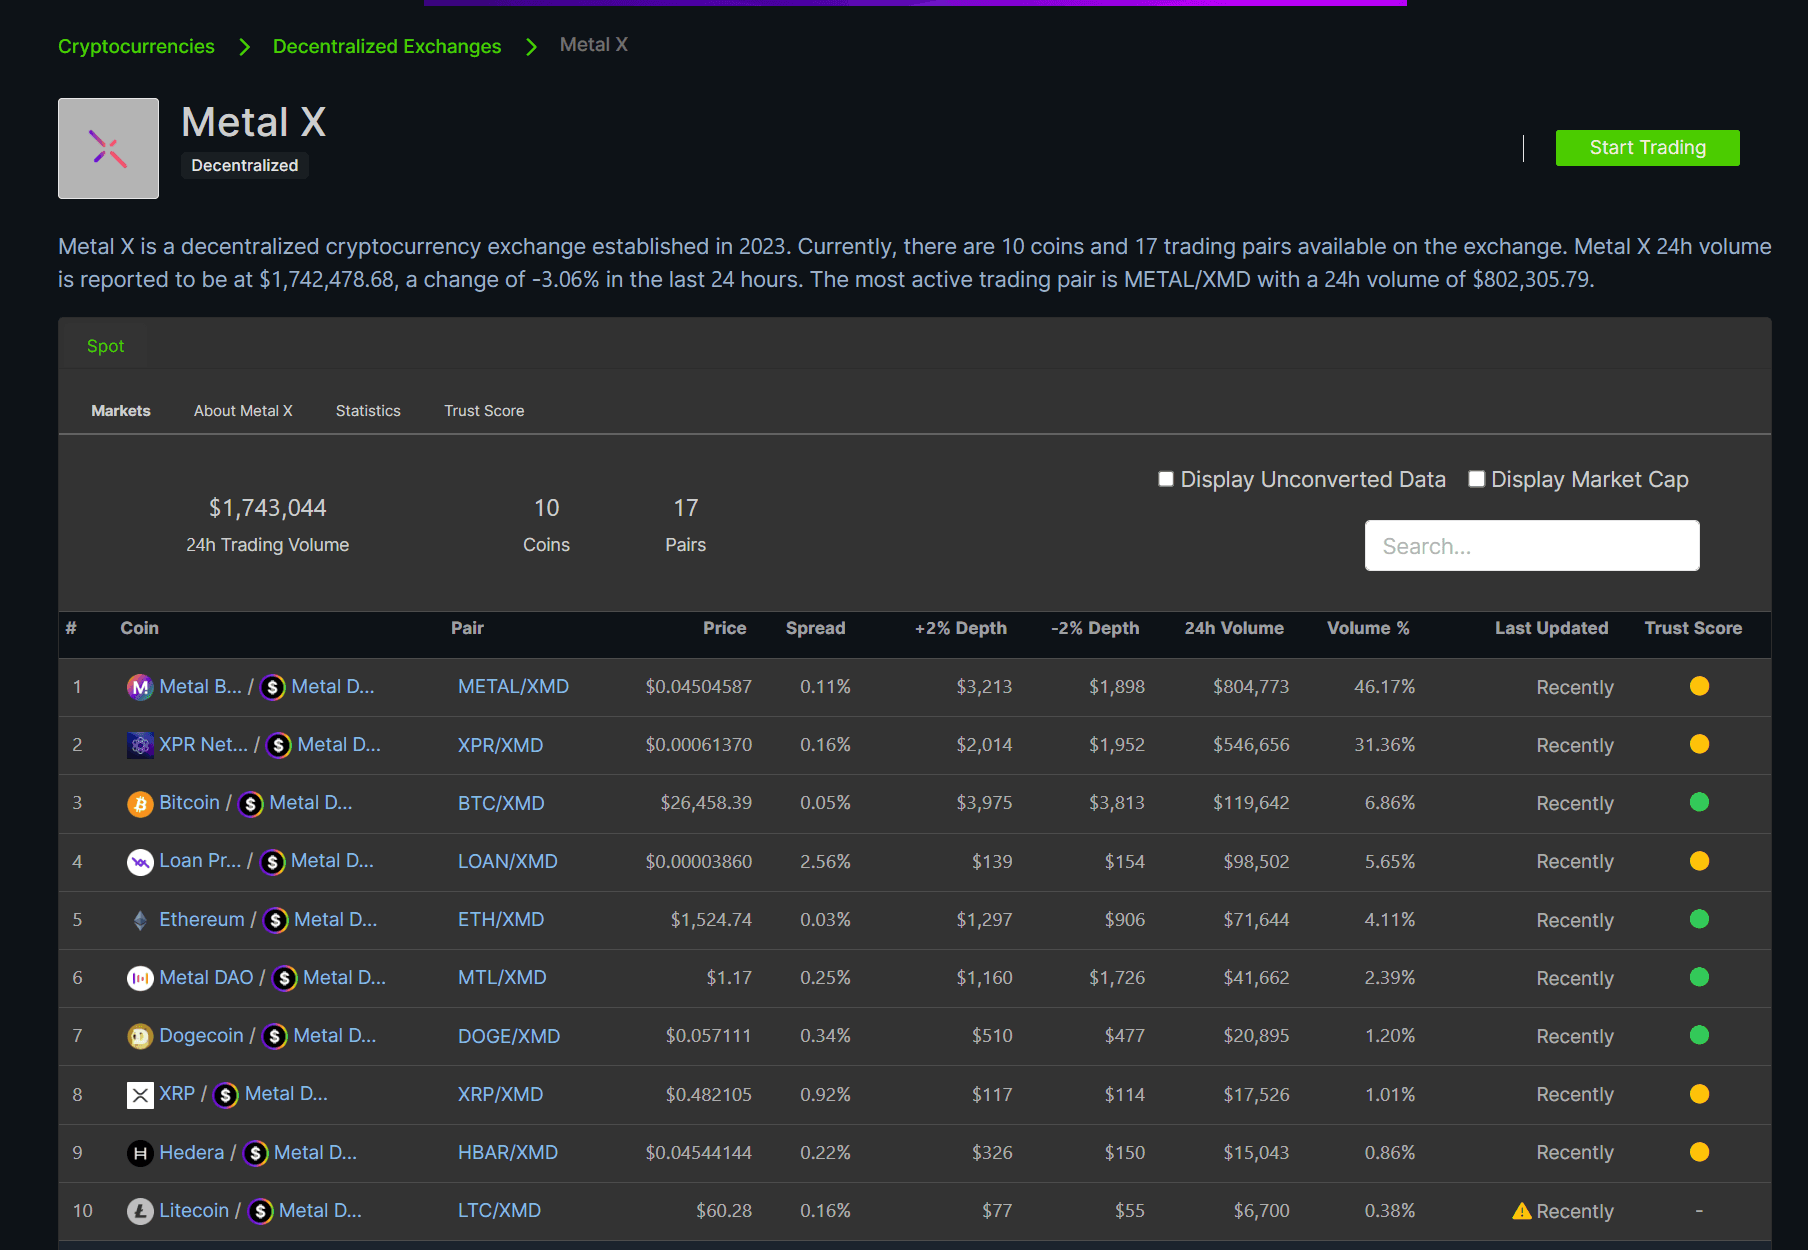
Task: Open the HBAR/XMD pair link
Action: (508, 1153)
